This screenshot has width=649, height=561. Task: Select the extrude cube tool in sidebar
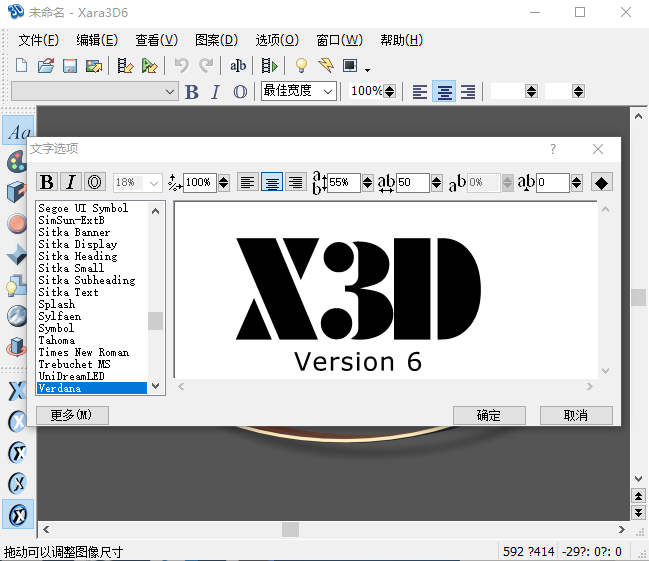(x=17, y=192)
